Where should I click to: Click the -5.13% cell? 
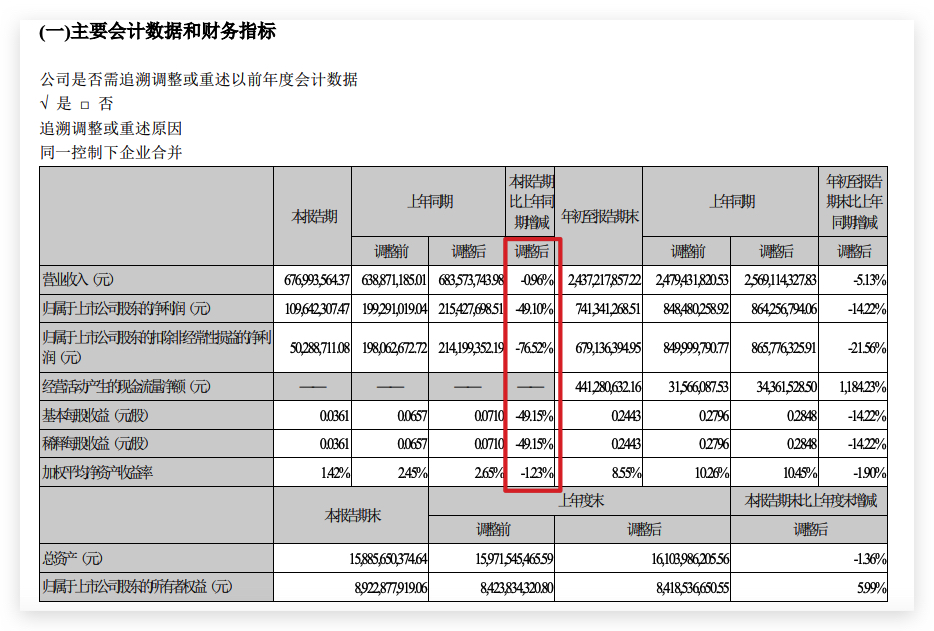click(x=869, y=279)
